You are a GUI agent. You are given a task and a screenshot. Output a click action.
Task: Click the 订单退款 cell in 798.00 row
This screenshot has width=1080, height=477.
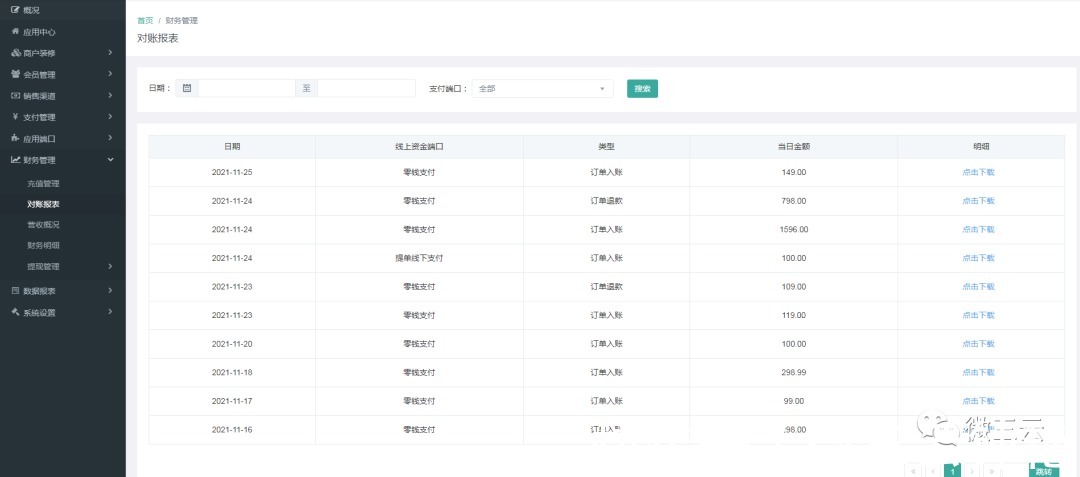(606, 201)
